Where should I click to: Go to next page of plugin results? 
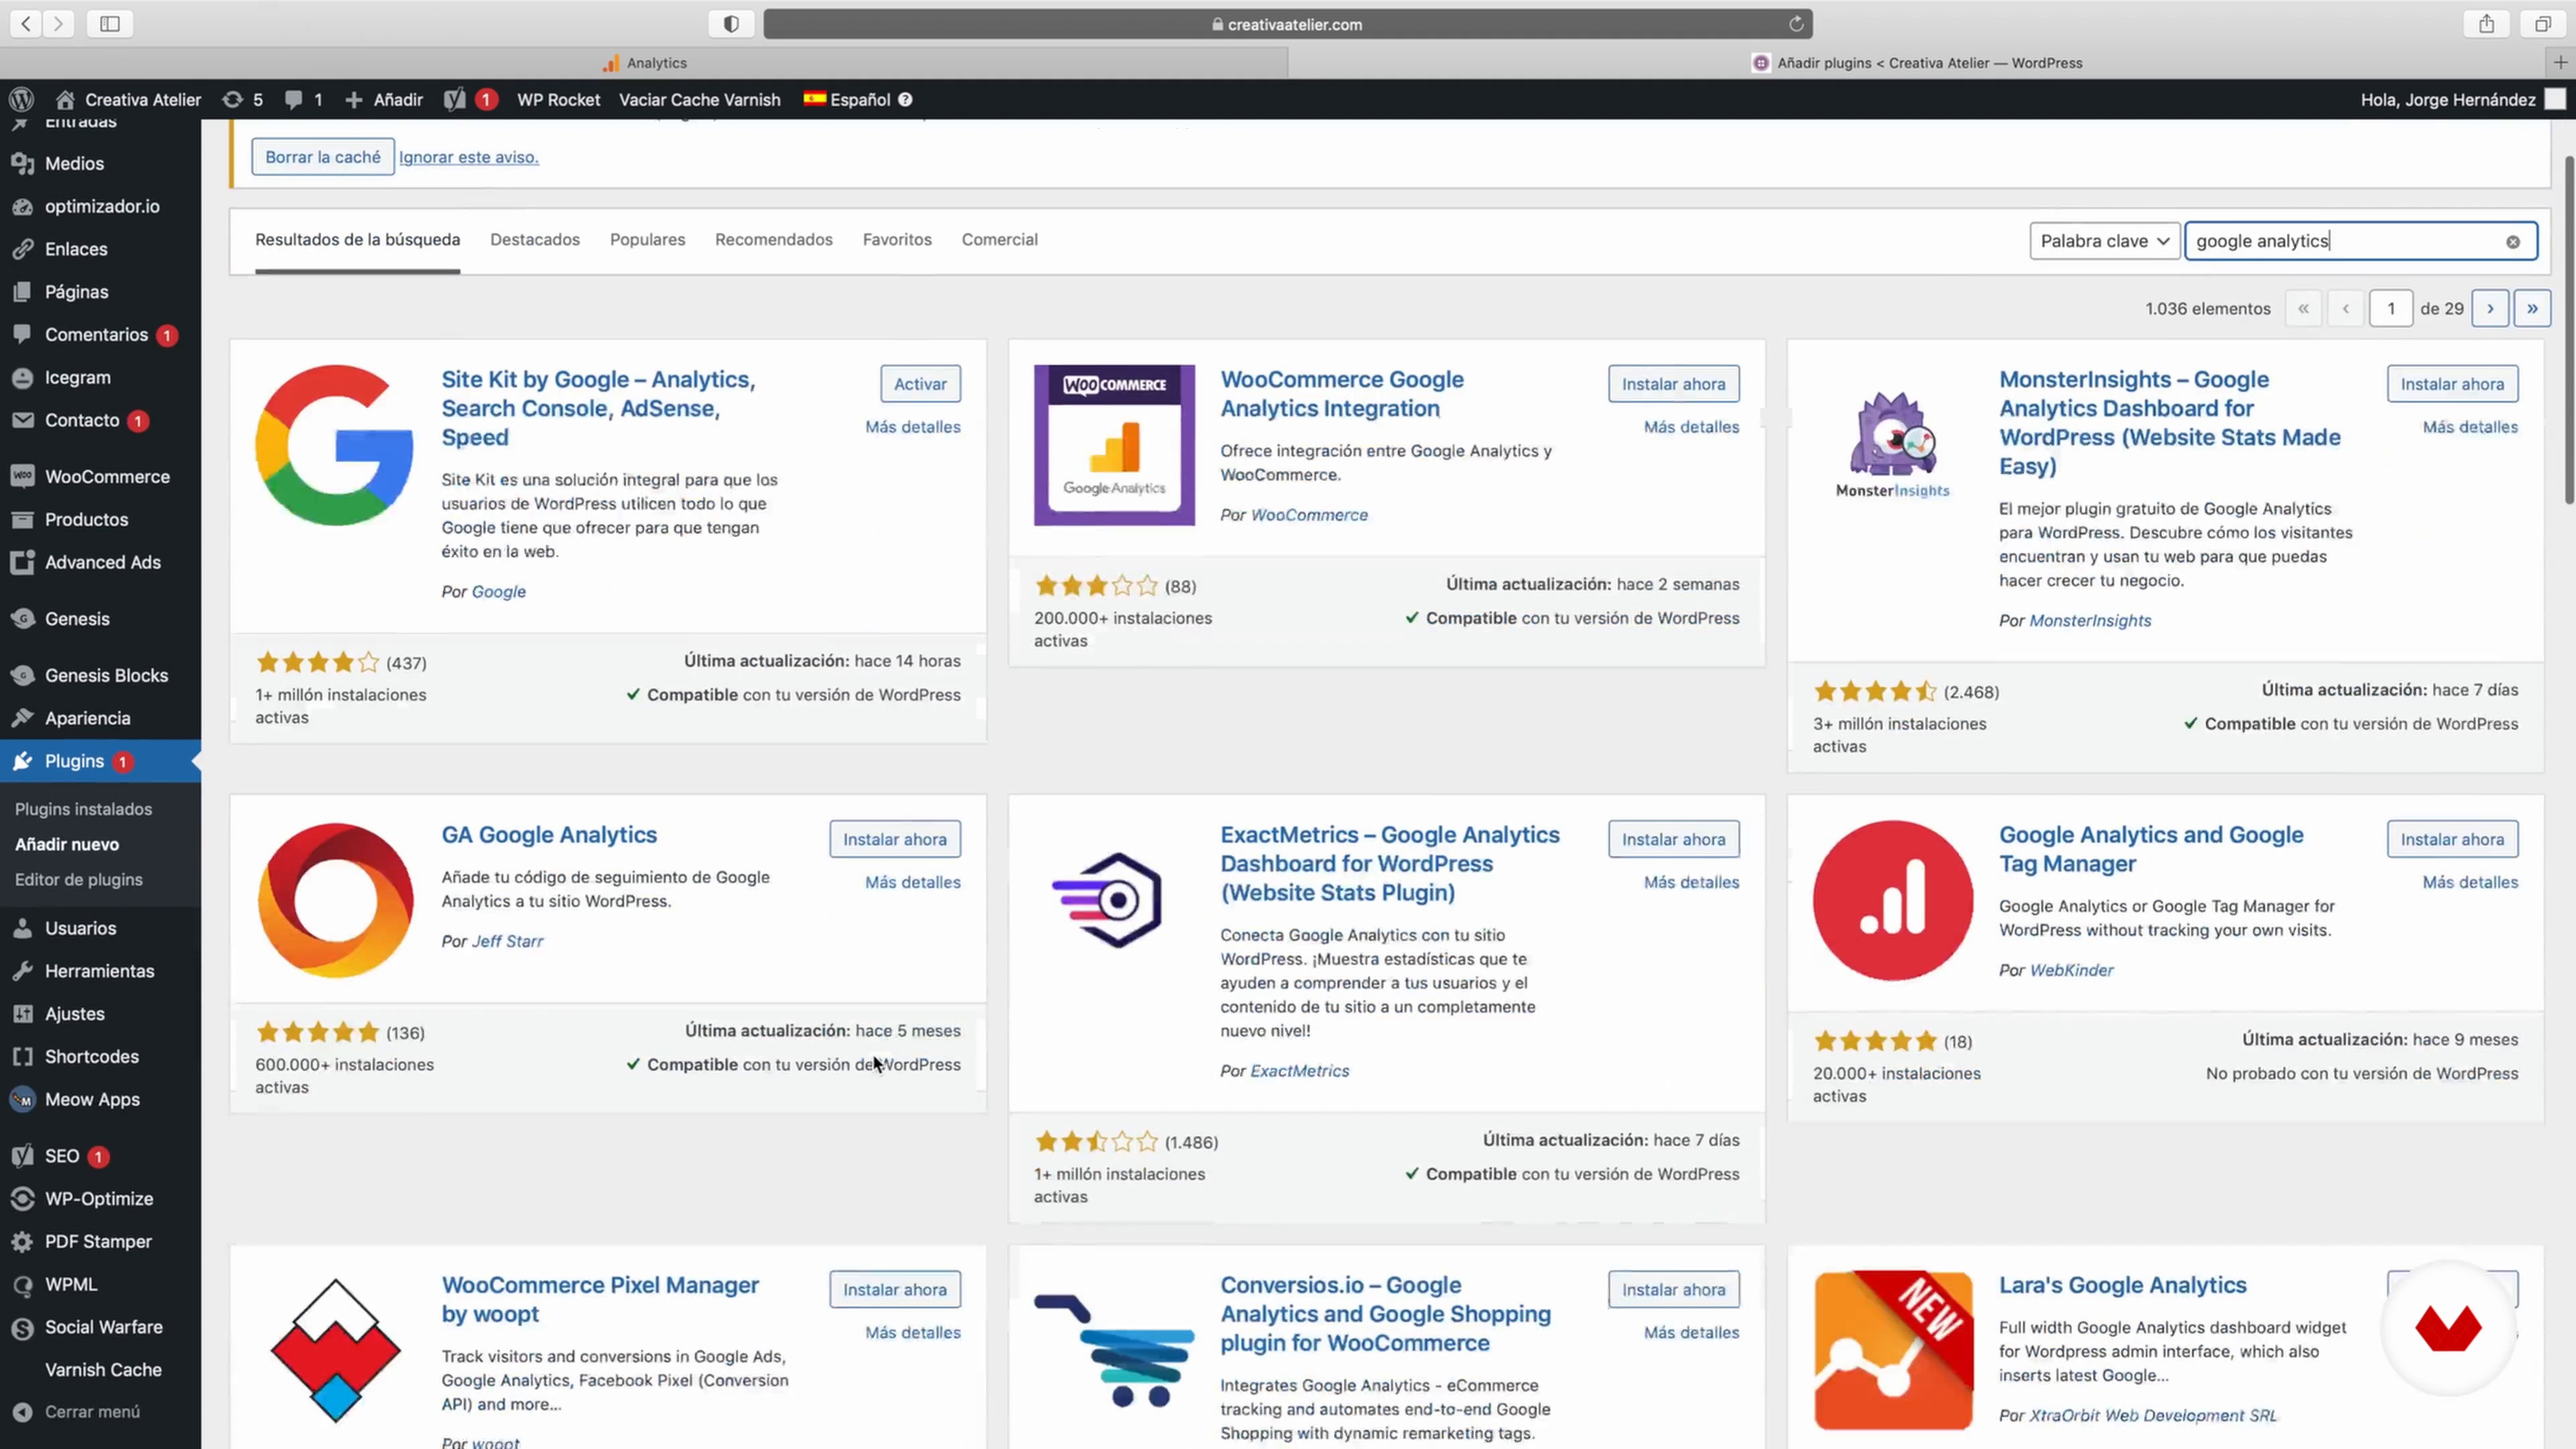pyautogui.click(x=2490, y=309)
